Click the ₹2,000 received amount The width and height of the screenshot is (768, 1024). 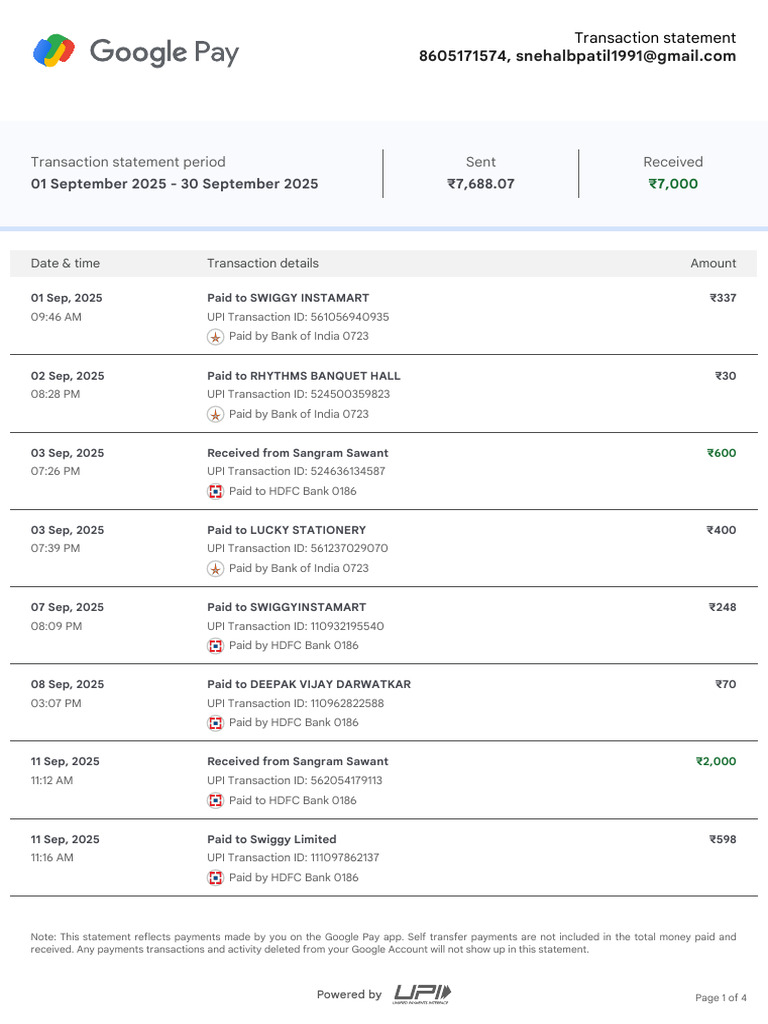716,761
